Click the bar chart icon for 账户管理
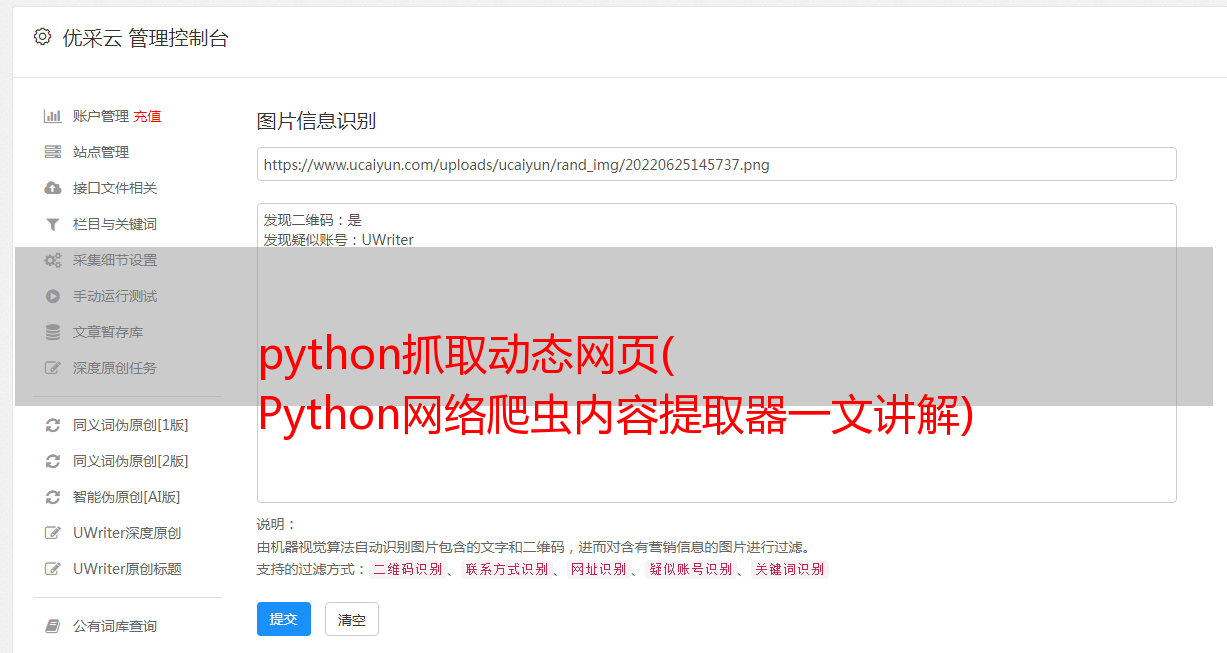Screen dimensions: 1227x653 53,116
